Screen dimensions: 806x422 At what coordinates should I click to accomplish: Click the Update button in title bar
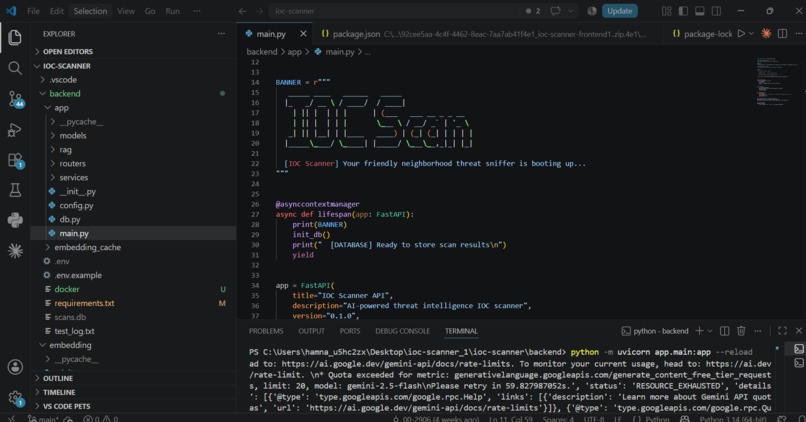tap(619, 11)
